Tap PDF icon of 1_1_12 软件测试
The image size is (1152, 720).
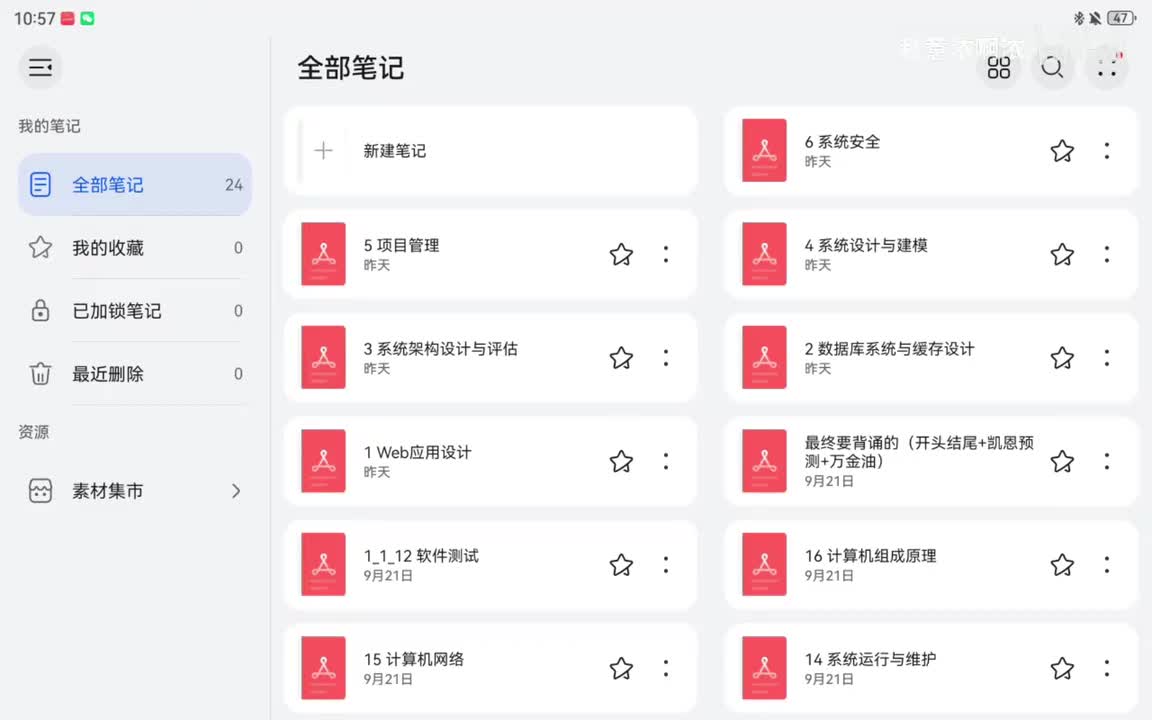(323, 565)
